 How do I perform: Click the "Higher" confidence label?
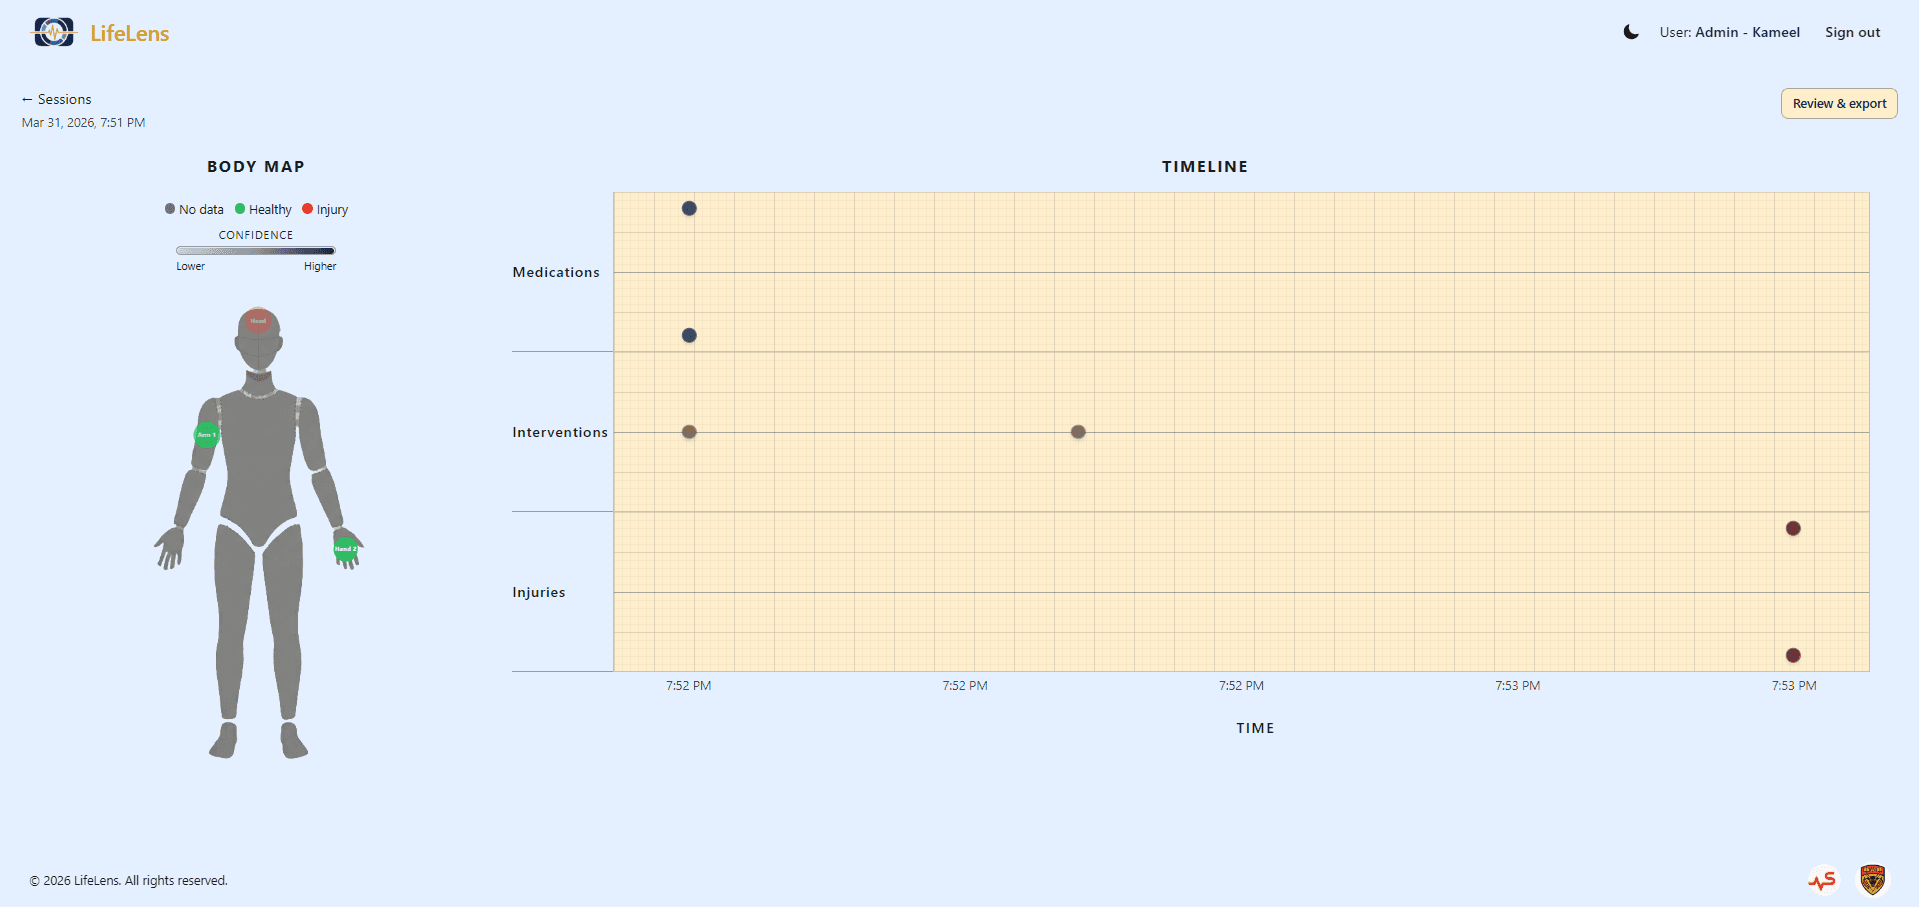click(320, 266)
